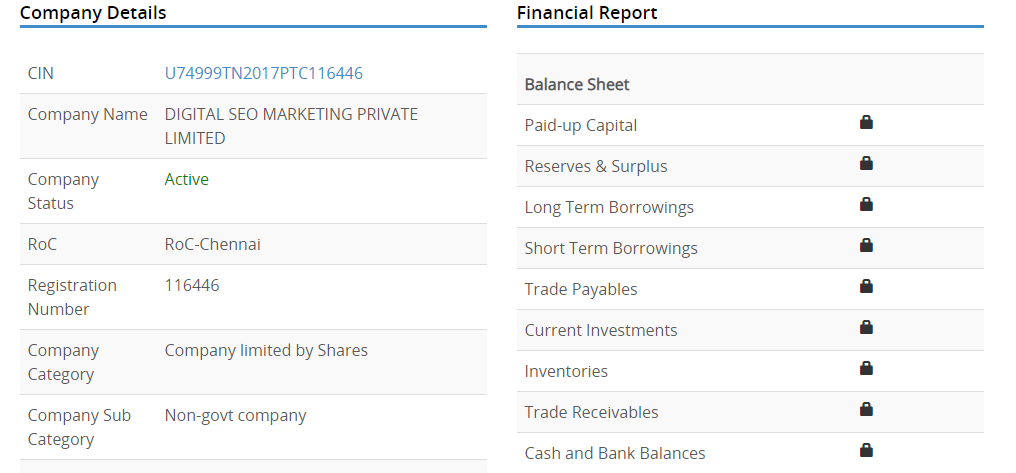
Task: Click the Company limited by Shares value
Action: (x=266, y=351)
